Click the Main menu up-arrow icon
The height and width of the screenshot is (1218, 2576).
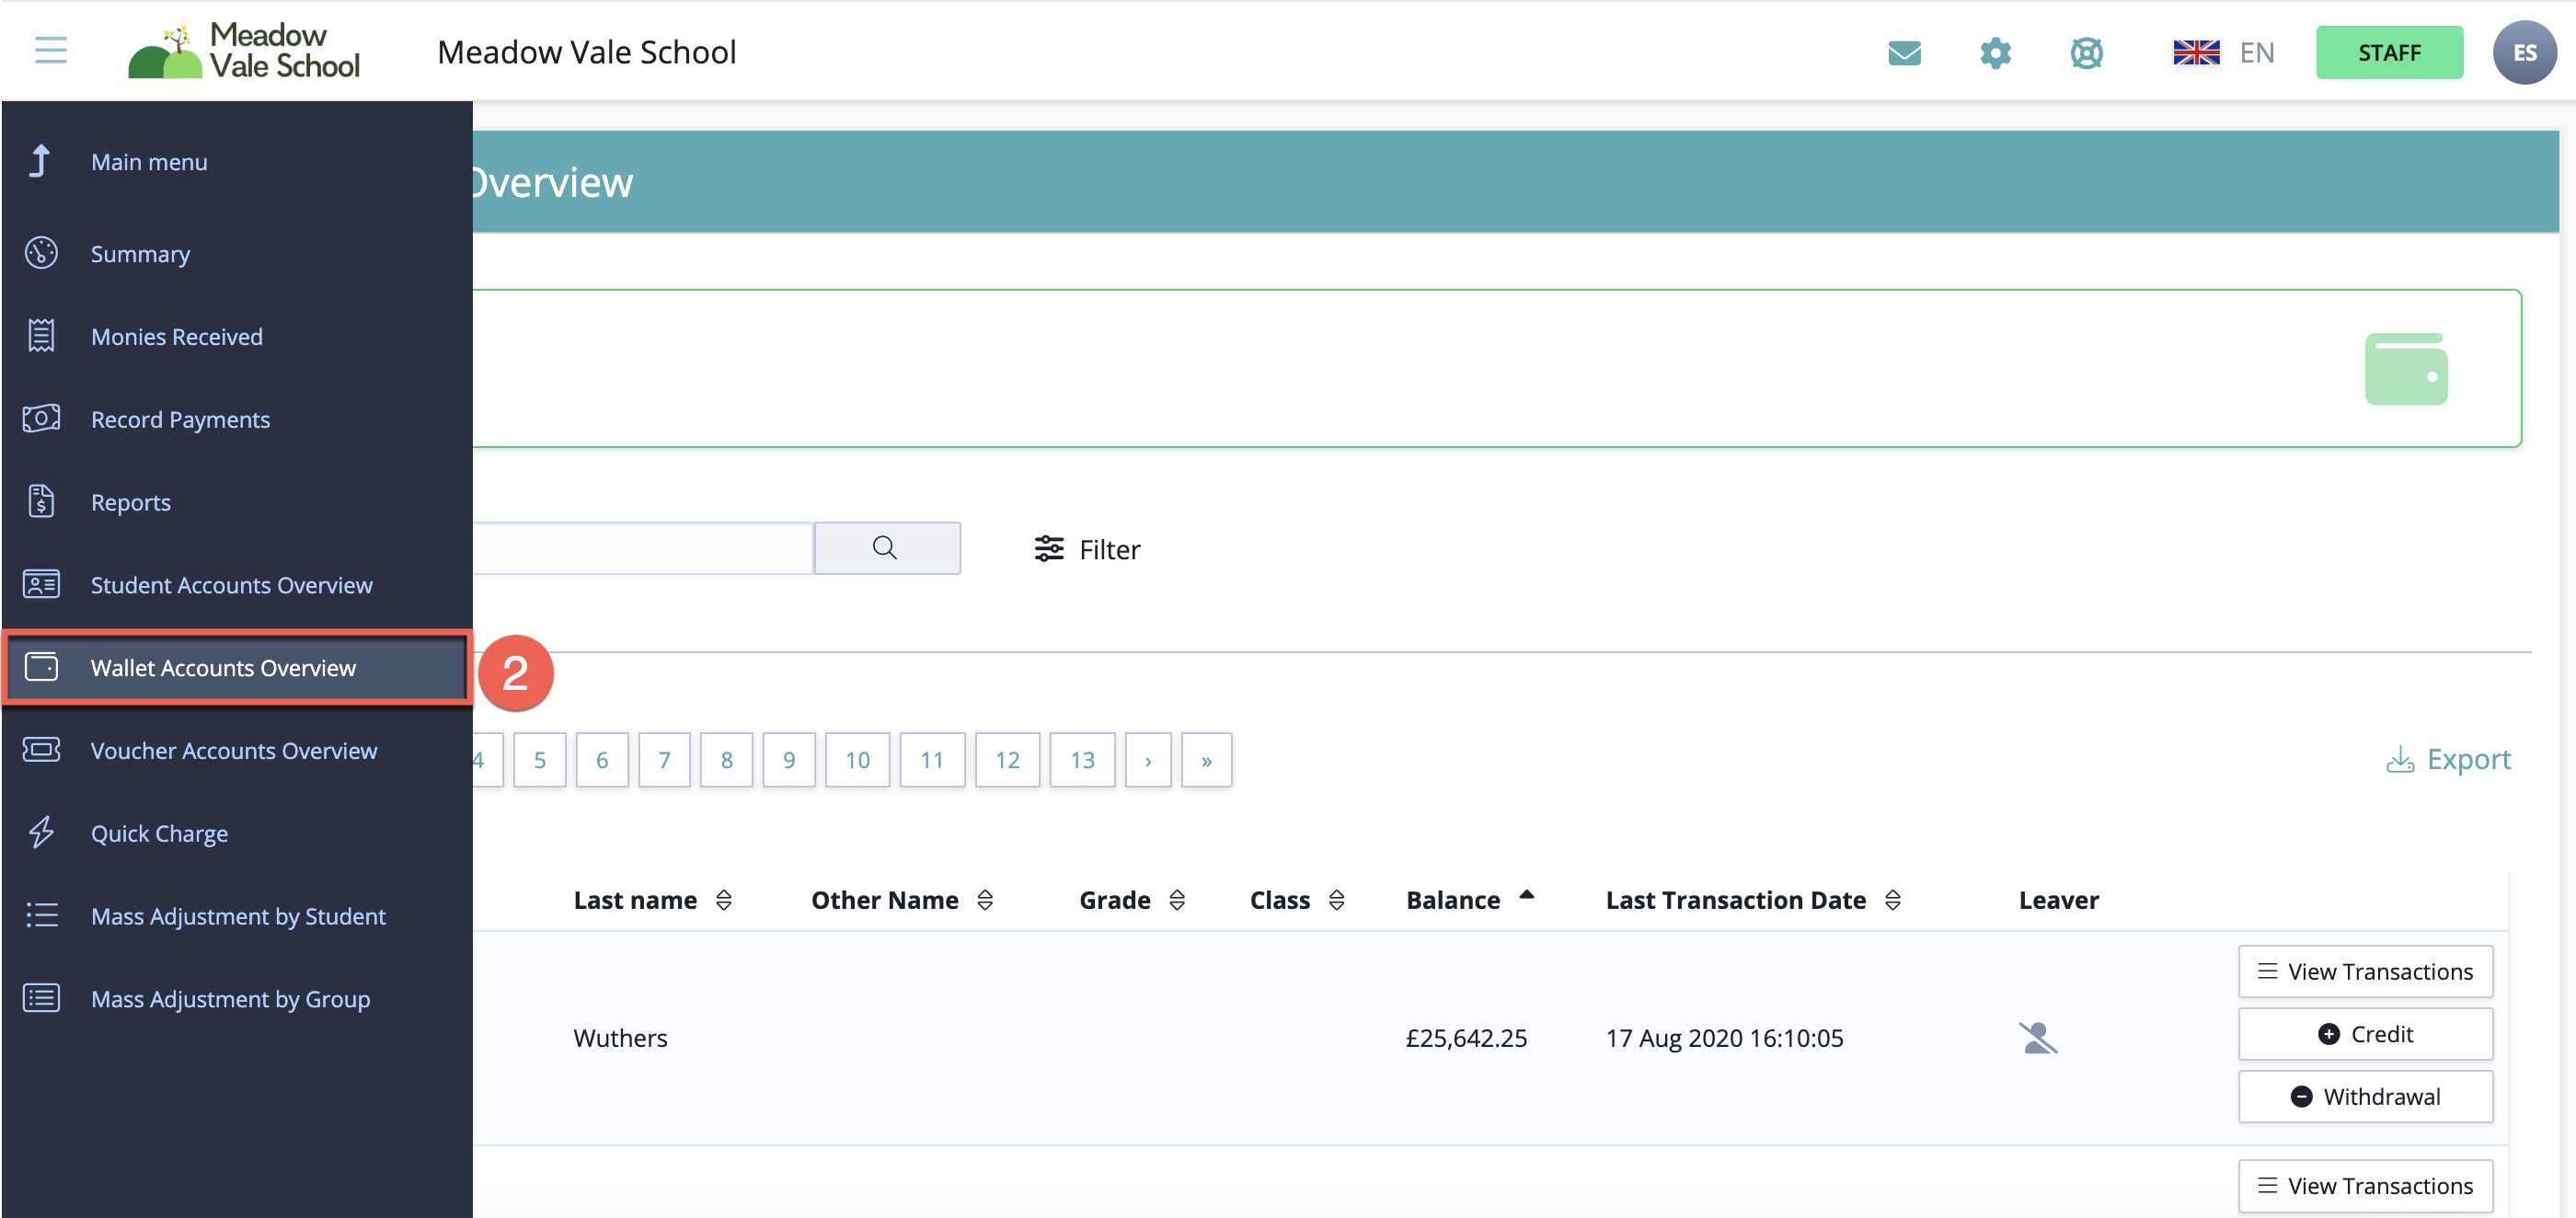(x=40, y=161)
